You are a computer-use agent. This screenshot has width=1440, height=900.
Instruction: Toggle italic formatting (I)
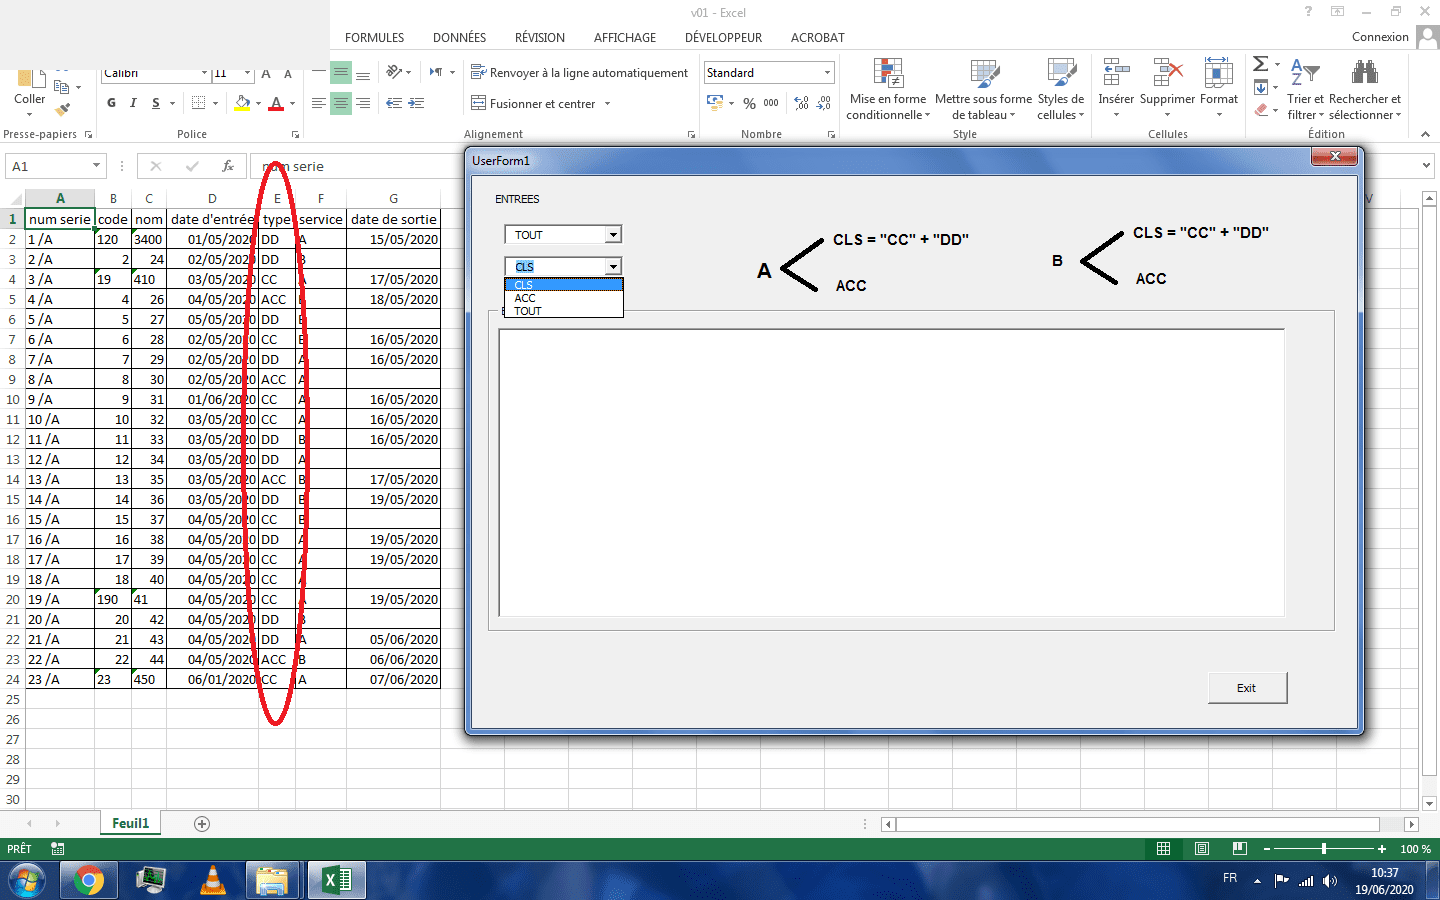pyautogui.click(x=133, y=103)
